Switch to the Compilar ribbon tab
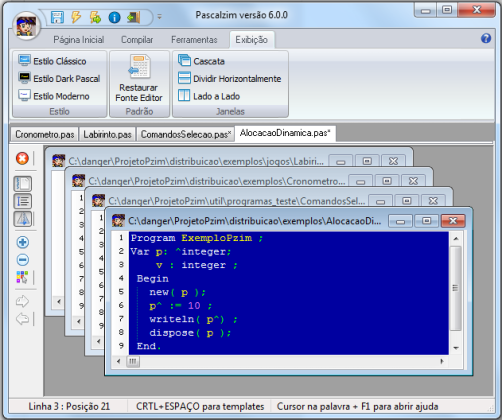 [137, 40]
